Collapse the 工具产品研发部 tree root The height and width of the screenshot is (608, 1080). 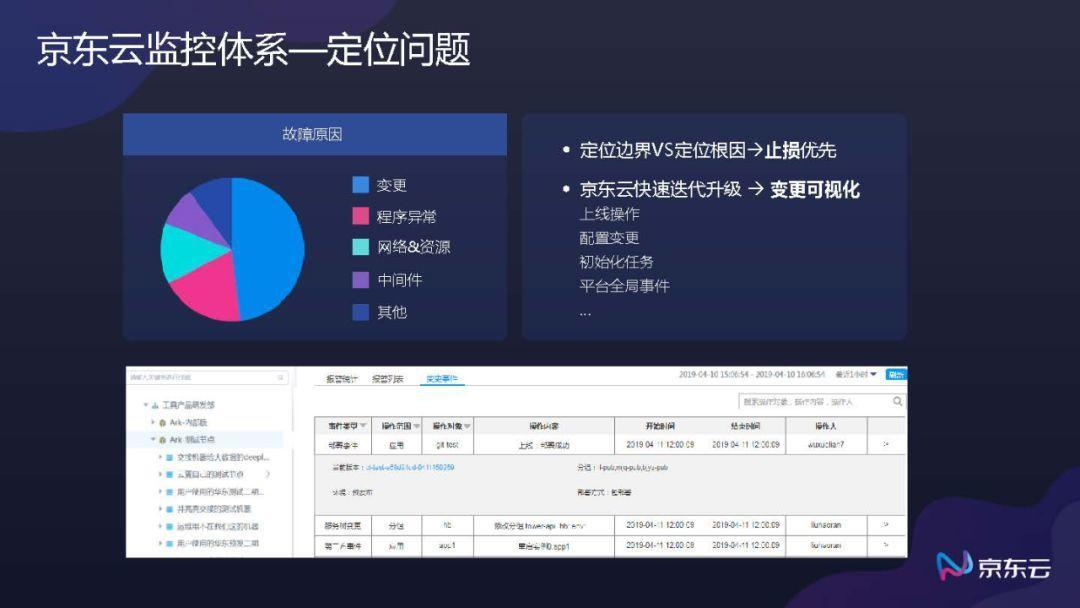(146, 405)
